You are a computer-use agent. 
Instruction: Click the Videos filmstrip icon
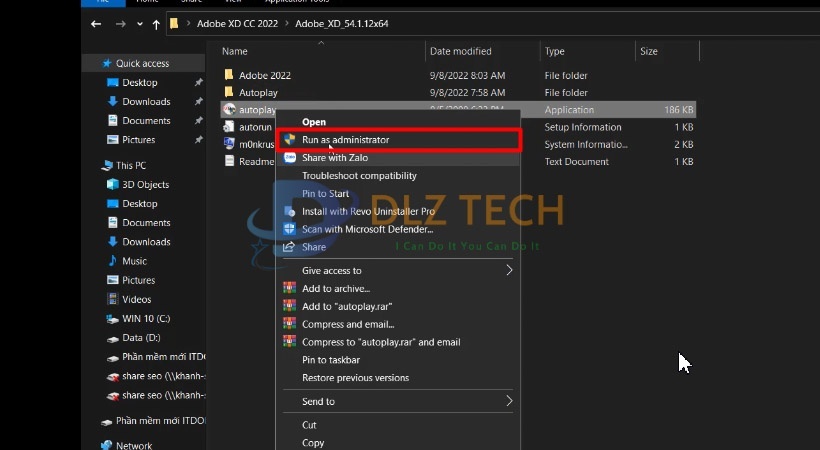112,299
